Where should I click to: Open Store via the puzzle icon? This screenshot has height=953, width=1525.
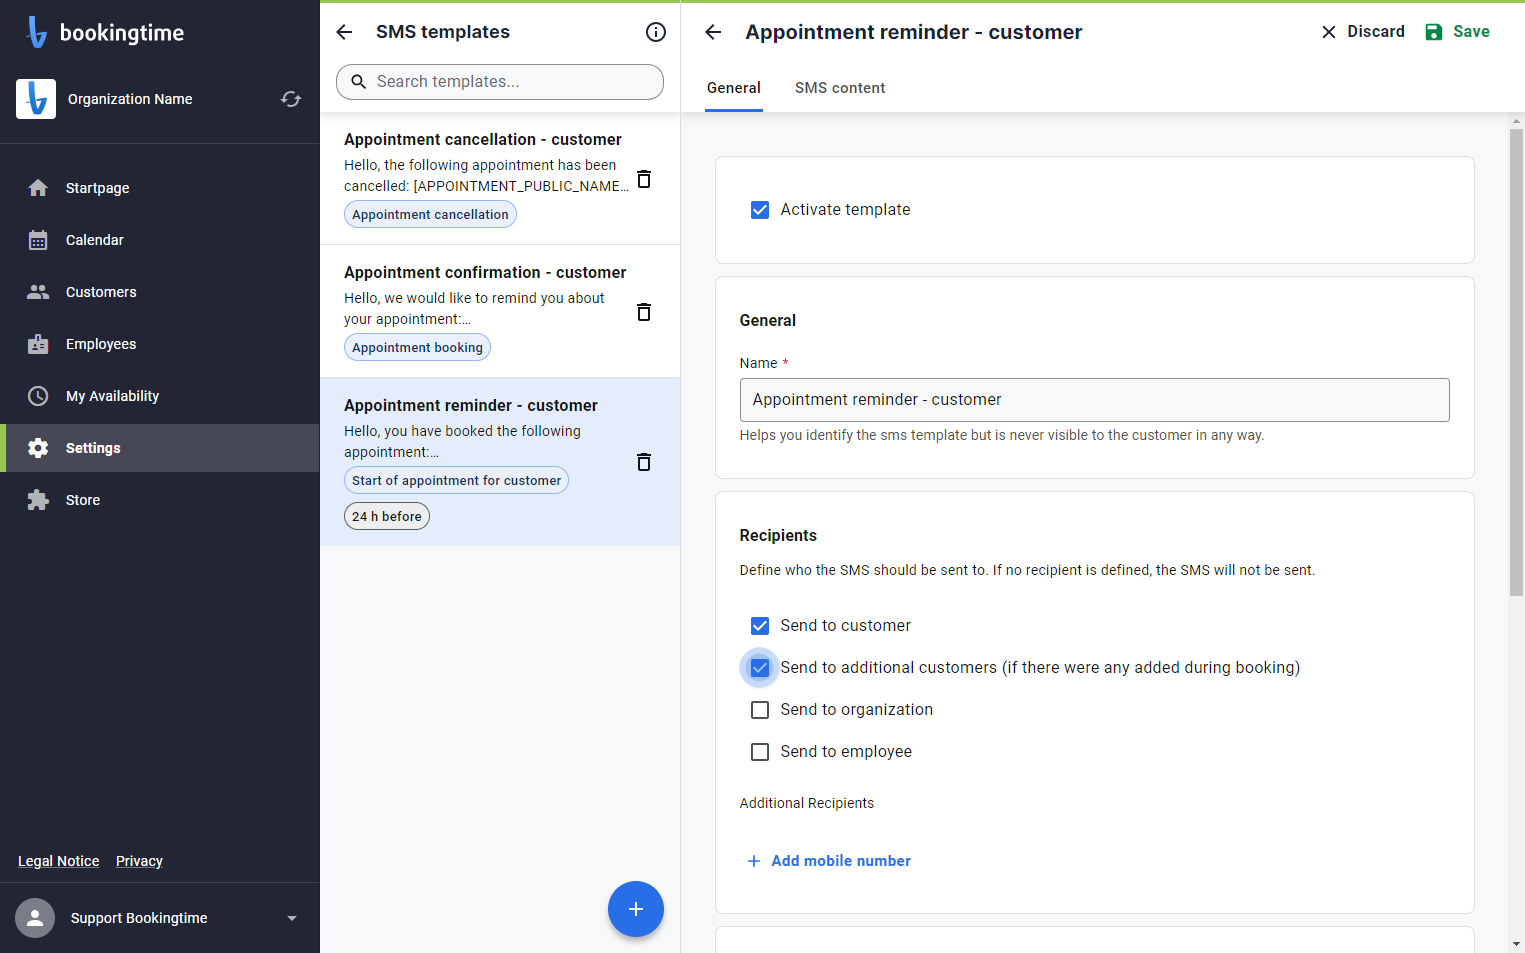(x=38, y=500)
